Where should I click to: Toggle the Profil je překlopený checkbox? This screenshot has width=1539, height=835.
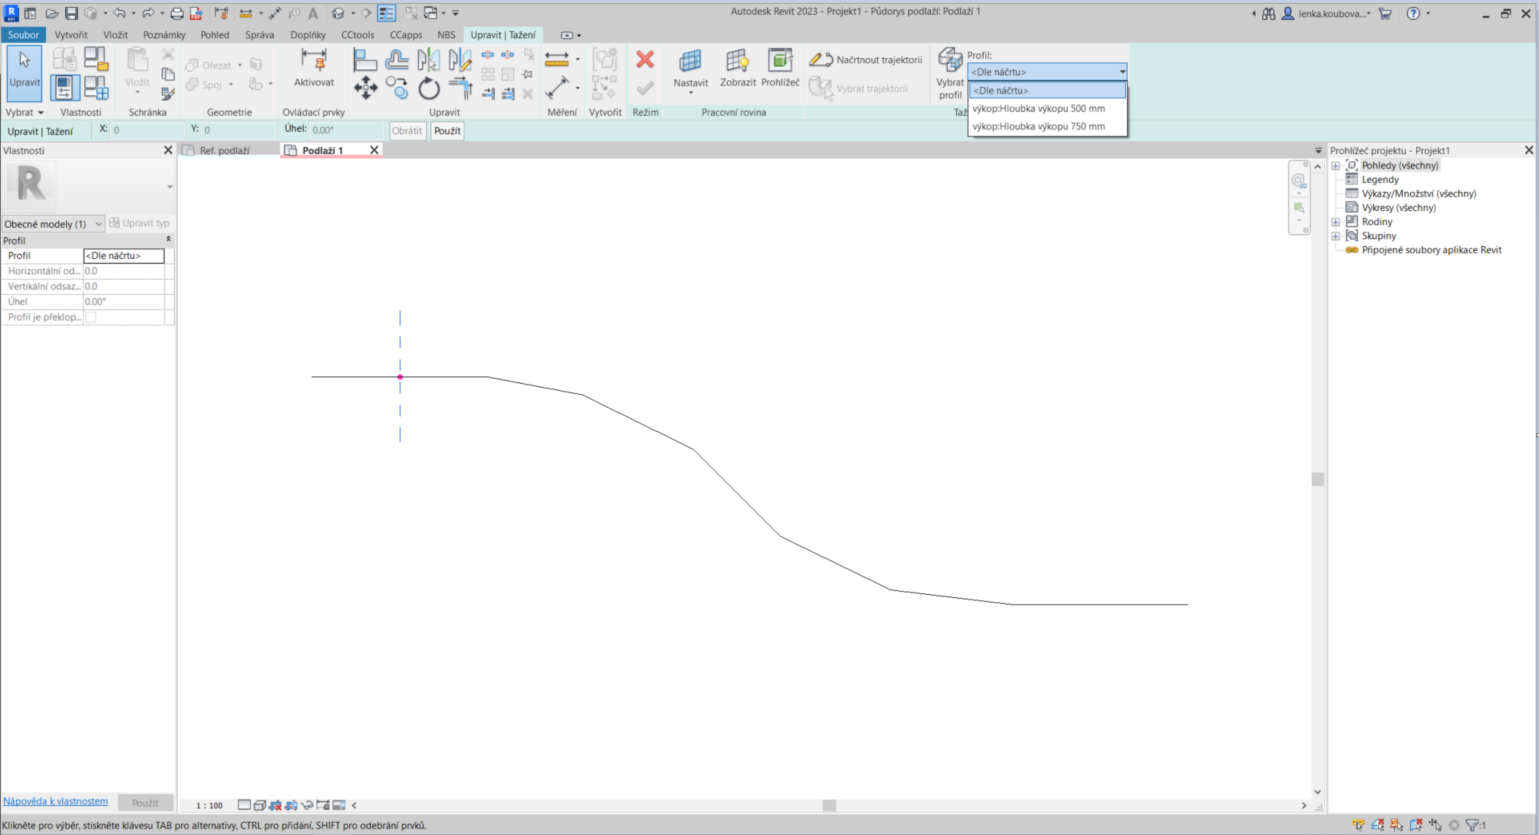tap(91, 317)
